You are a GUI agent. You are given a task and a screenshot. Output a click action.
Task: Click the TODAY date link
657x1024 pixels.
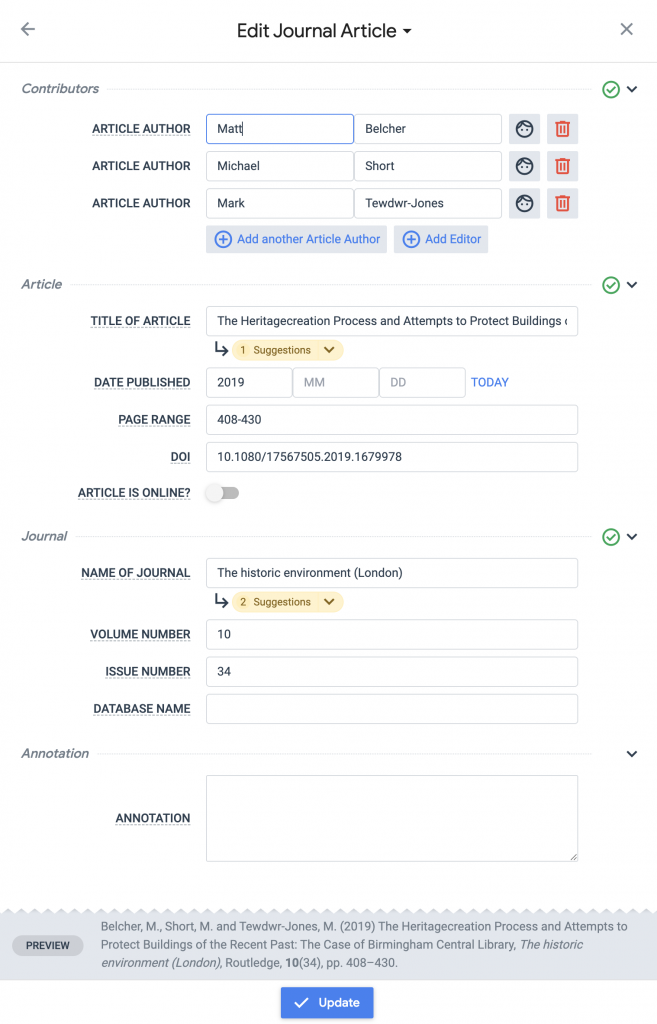click(489, 382)
